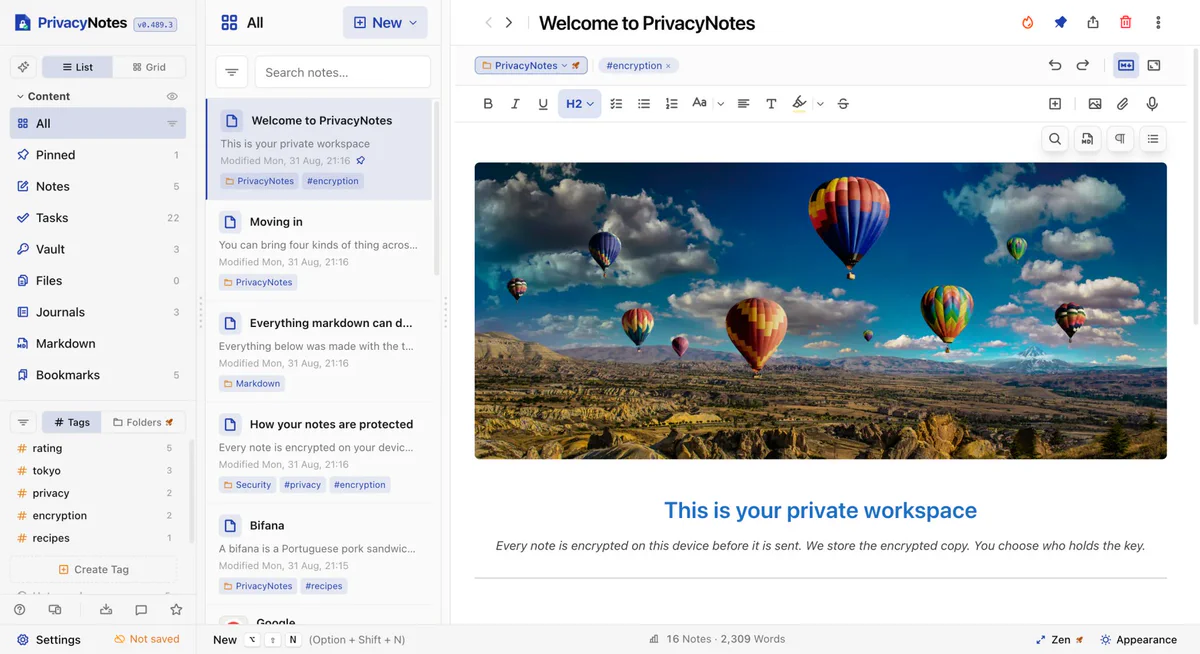Viewport: 1200px width, 654px height.
Task: Click the sparkle icon beside List
Action: click(x=23, y=67)
